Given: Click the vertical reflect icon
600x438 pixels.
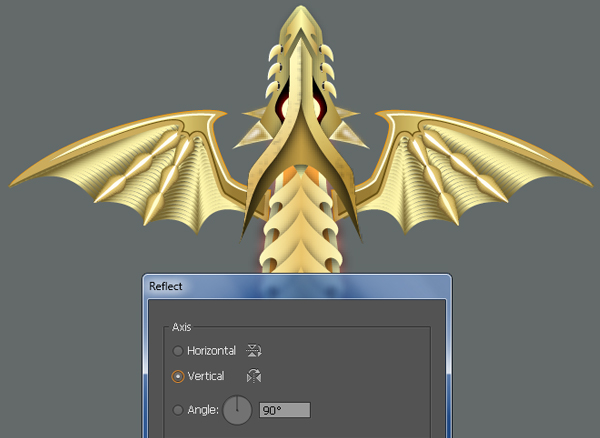Looking at the screenshot, I should (254, 376).
